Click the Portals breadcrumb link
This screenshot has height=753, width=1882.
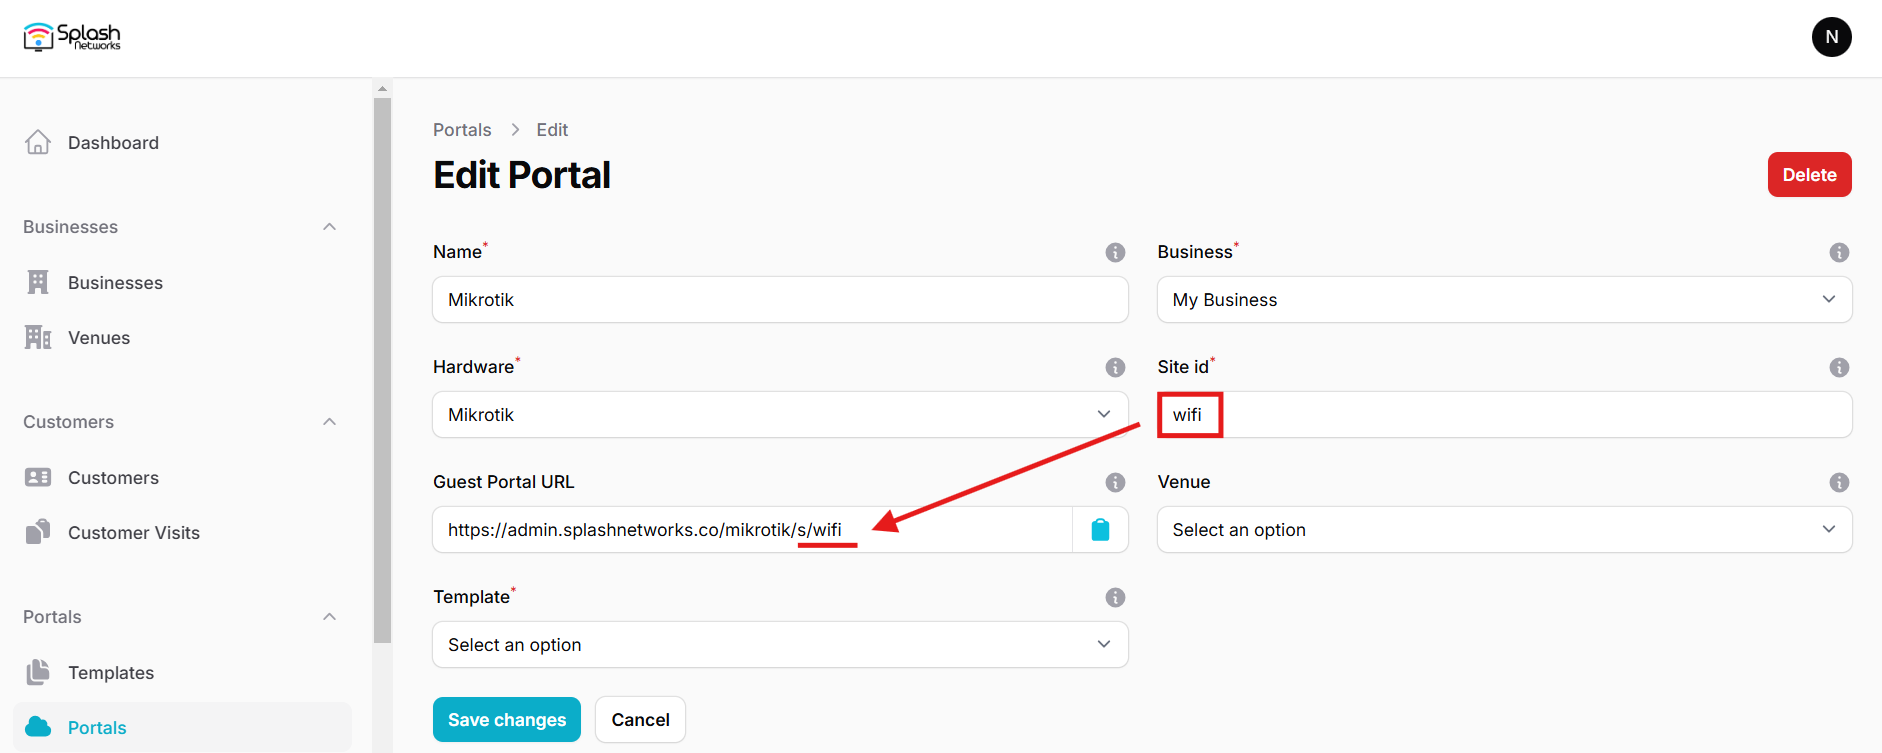pyautogui.click(x=462, y=130)
